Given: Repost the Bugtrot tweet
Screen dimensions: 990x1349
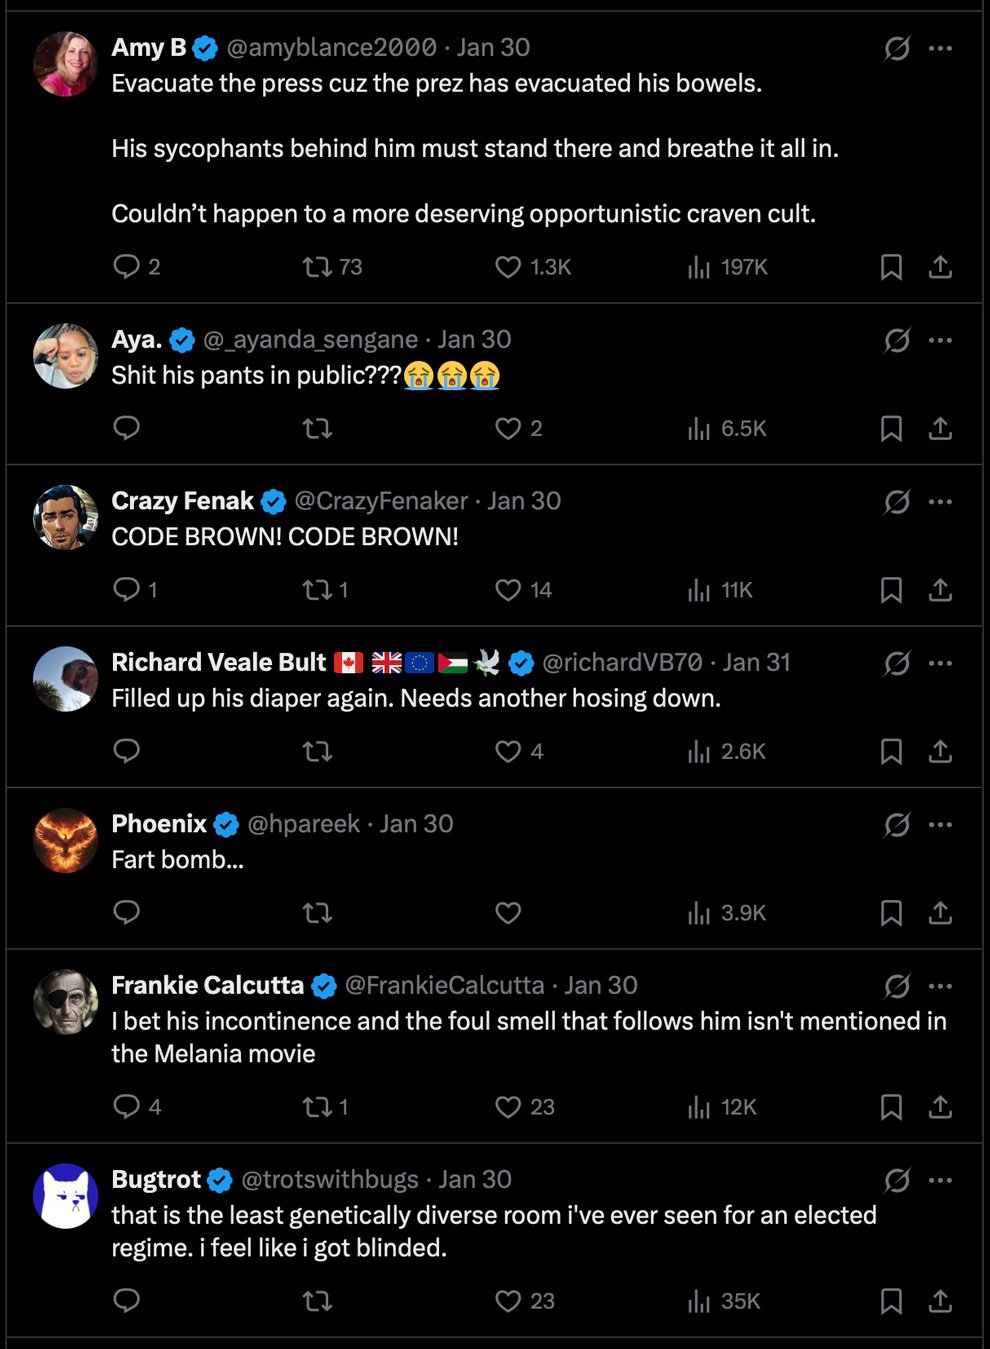Looking at the screenshot, I should [318, 1301].
